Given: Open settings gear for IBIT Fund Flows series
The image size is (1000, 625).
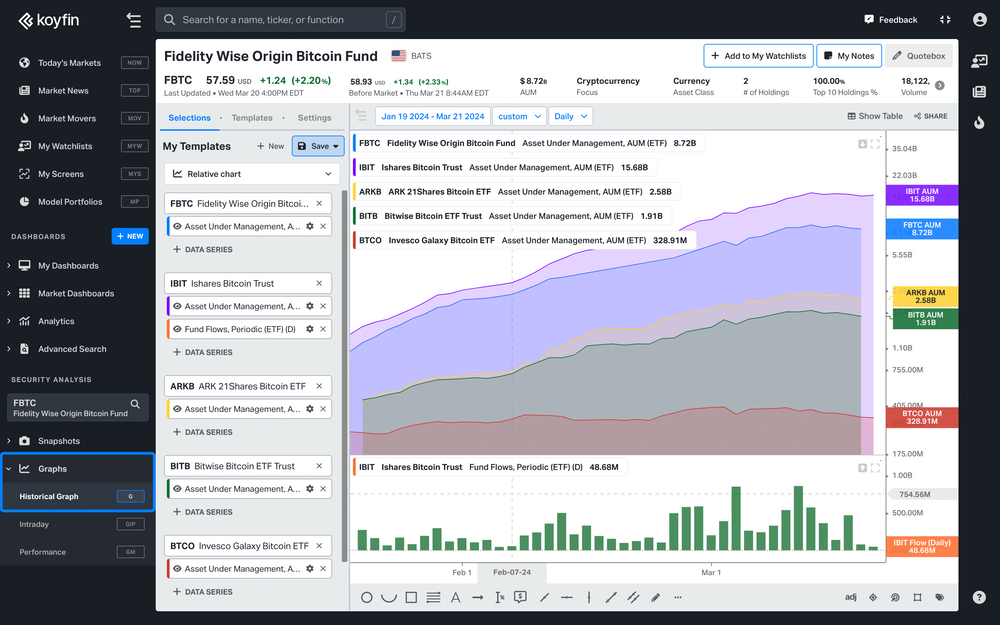Looking at the screenshot, I should tap(310, 329).
